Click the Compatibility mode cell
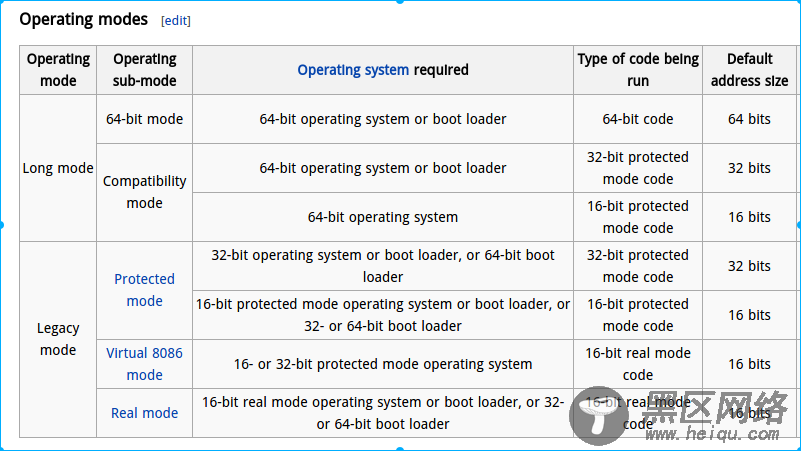The image size is (801, 451). 144,192
